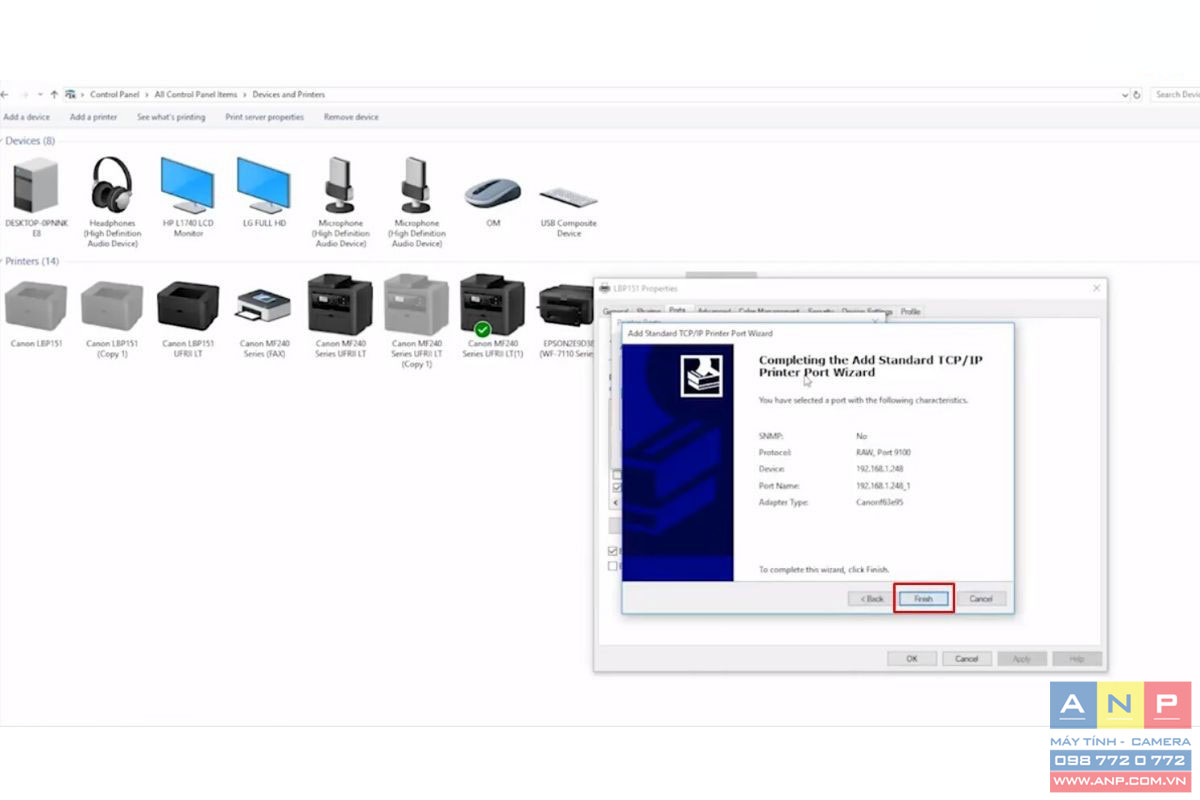Click Cancel in the TCP/IP Port Wizard
The height and width of the screenshot is (800, 1200).
[981, 598]
